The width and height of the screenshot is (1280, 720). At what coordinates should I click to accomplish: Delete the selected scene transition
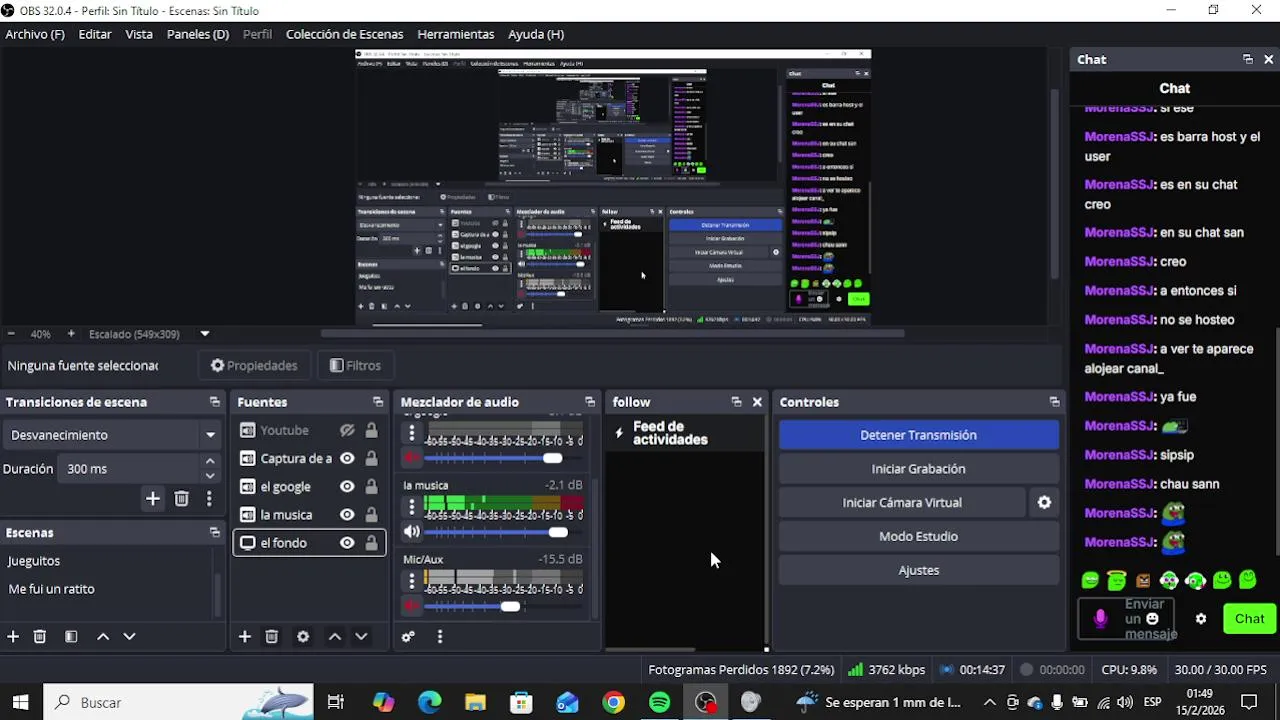[181, 498]
